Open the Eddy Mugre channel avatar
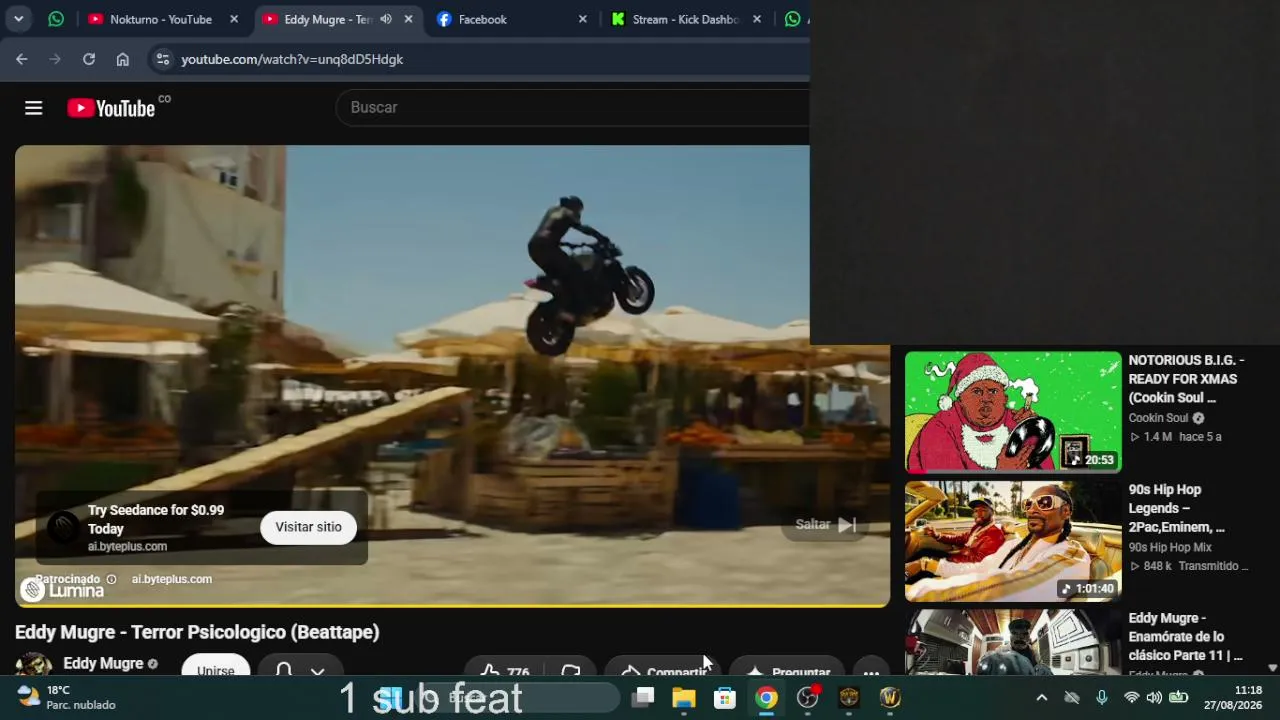This screenshot has height=720, width=1280. pyautogui.click(x=33, y=664)
